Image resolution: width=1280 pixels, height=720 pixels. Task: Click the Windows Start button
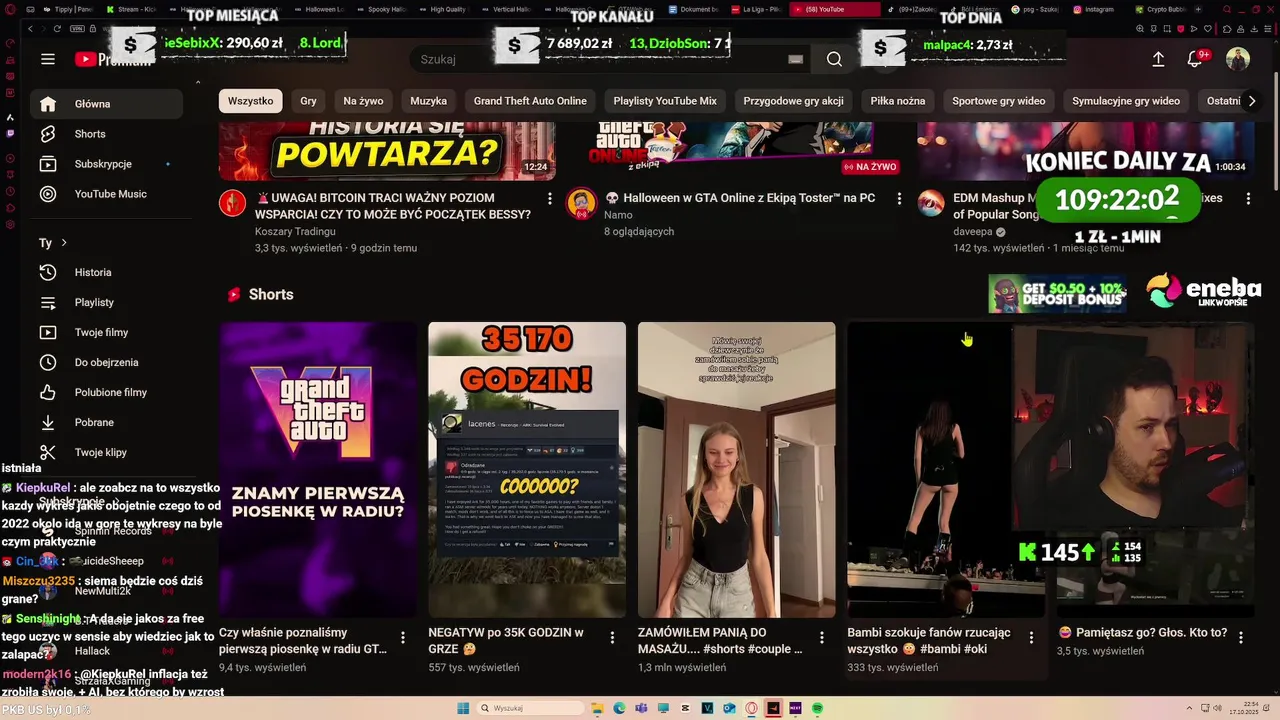pyautogui.click(x=463, y=708)
